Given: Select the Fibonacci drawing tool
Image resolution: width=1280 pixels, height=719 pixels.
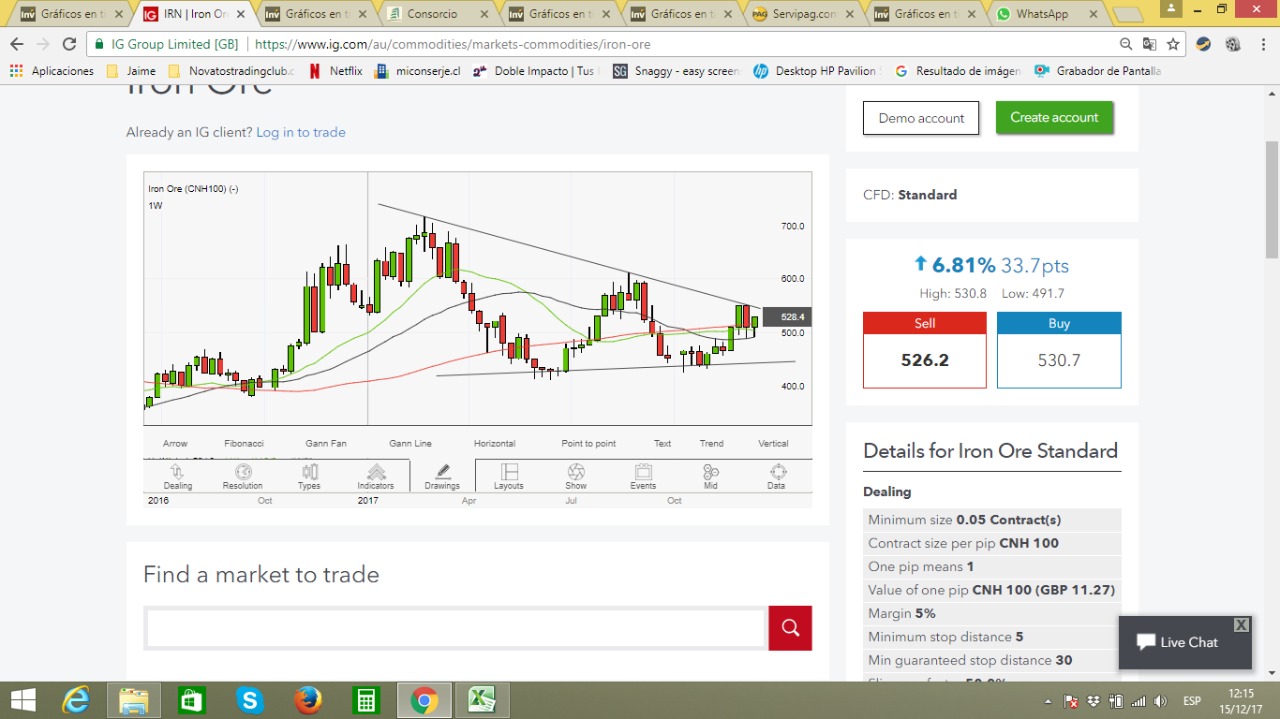Looking at the screenshot, I should point(244,443).
